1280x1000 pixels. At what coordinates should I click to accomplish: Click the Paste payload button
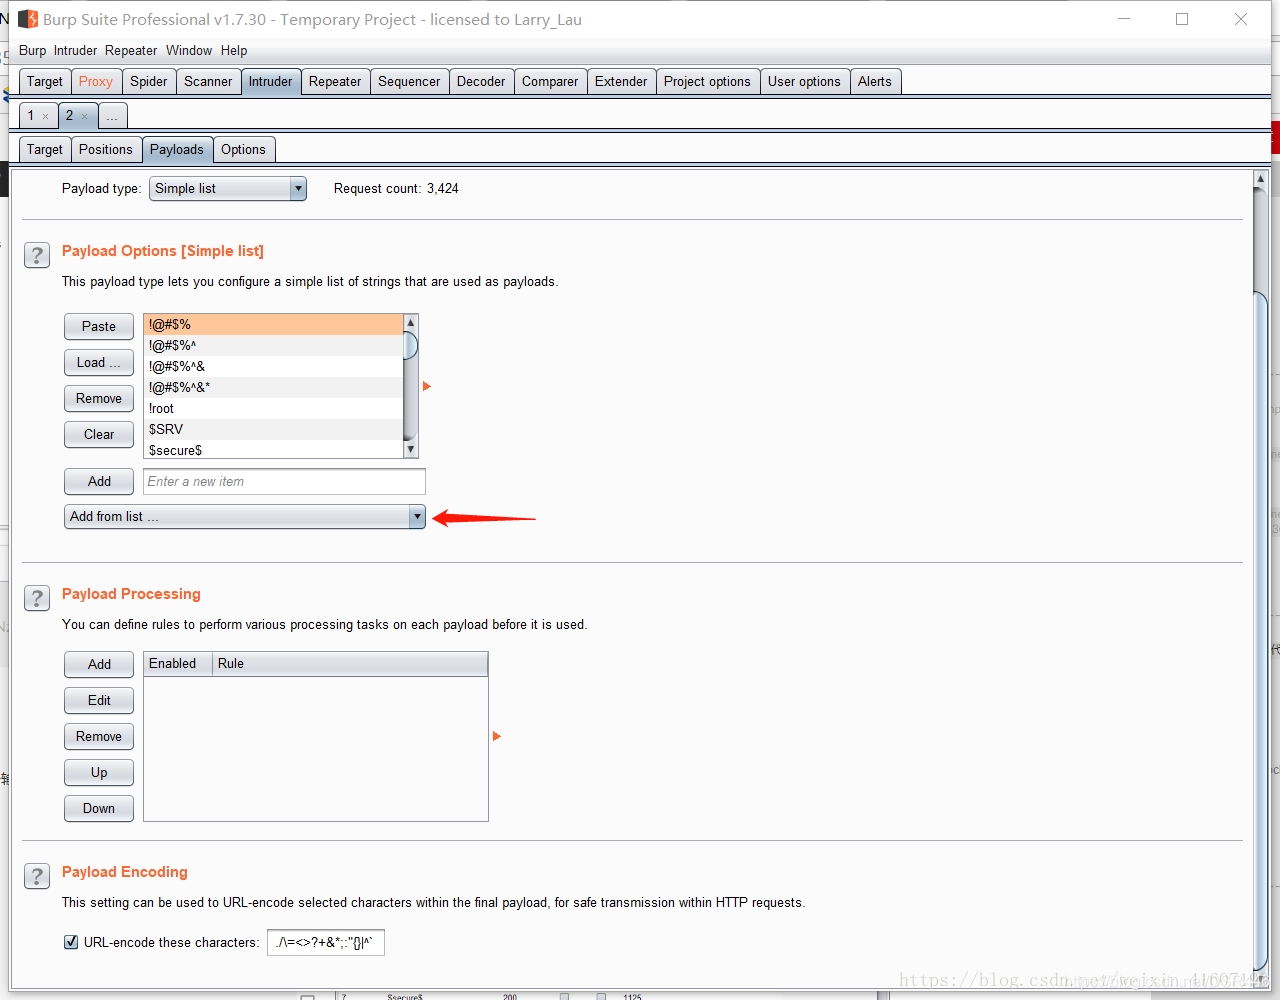pyautogui.click(x=99, y=326)
